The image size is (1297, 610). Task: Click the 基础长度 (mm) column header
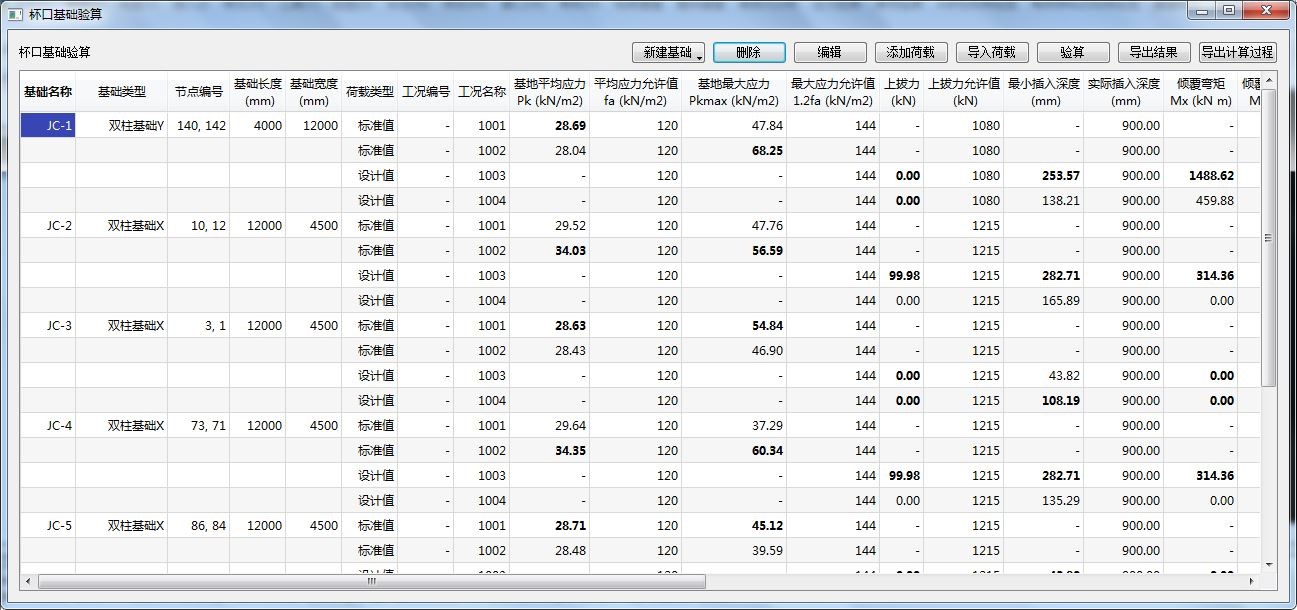(257, 92)
